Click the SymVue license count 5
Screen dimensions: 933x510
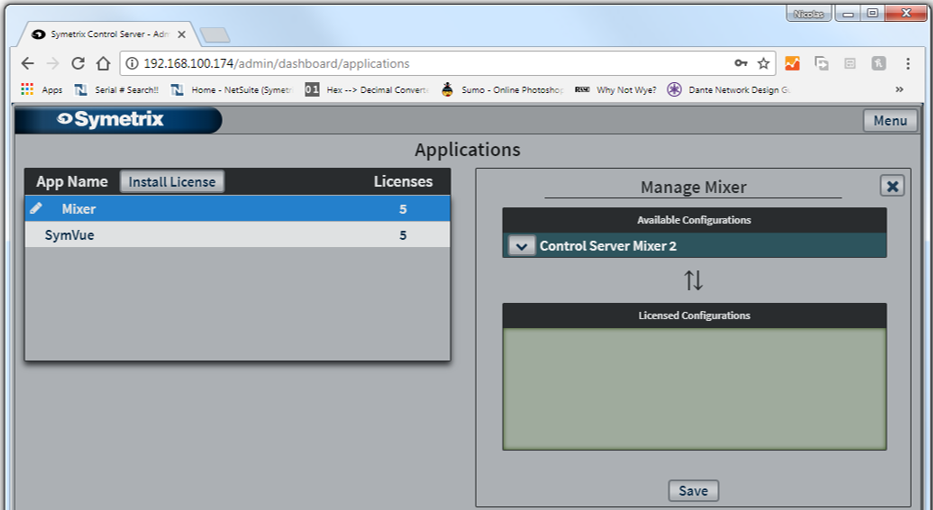[403, 235]
